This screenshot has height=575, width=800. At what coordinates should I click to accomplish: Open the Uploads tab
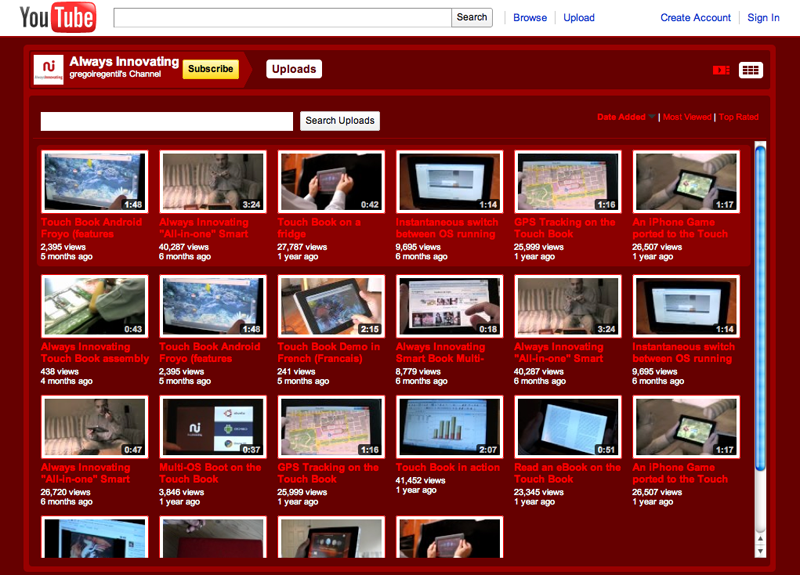pos(294,69)
